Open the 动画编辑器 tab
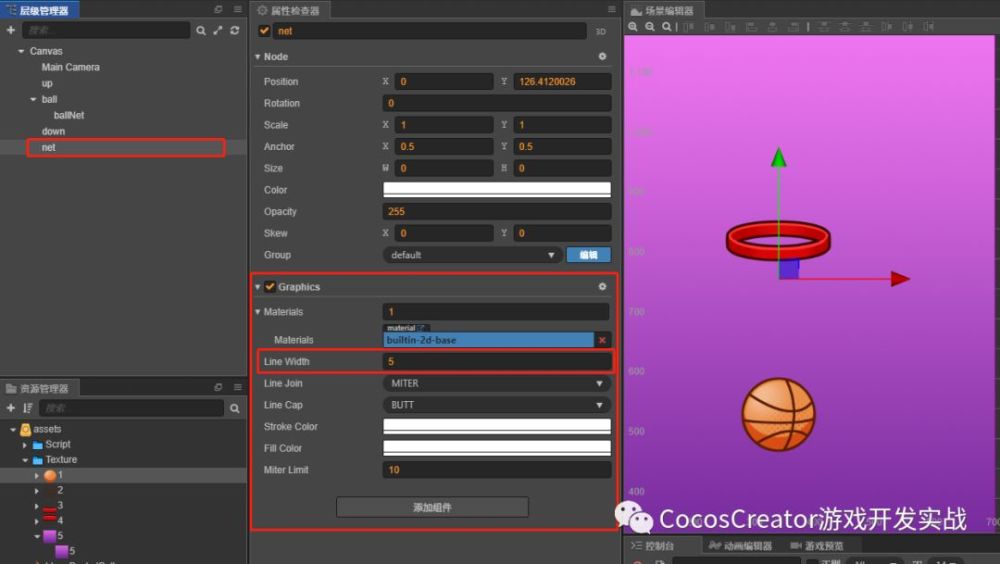 740,545
